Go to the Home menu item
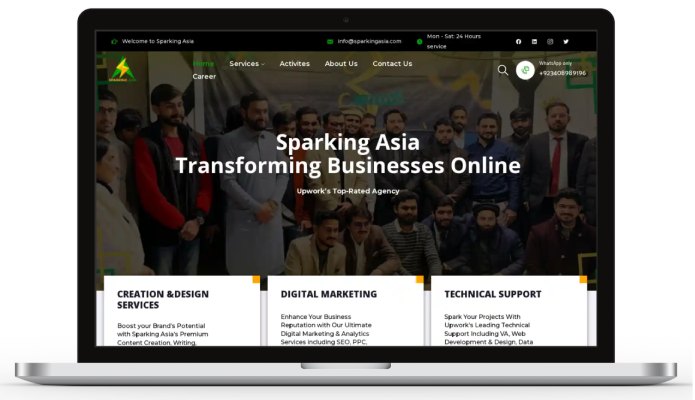 tap(203, 64)
